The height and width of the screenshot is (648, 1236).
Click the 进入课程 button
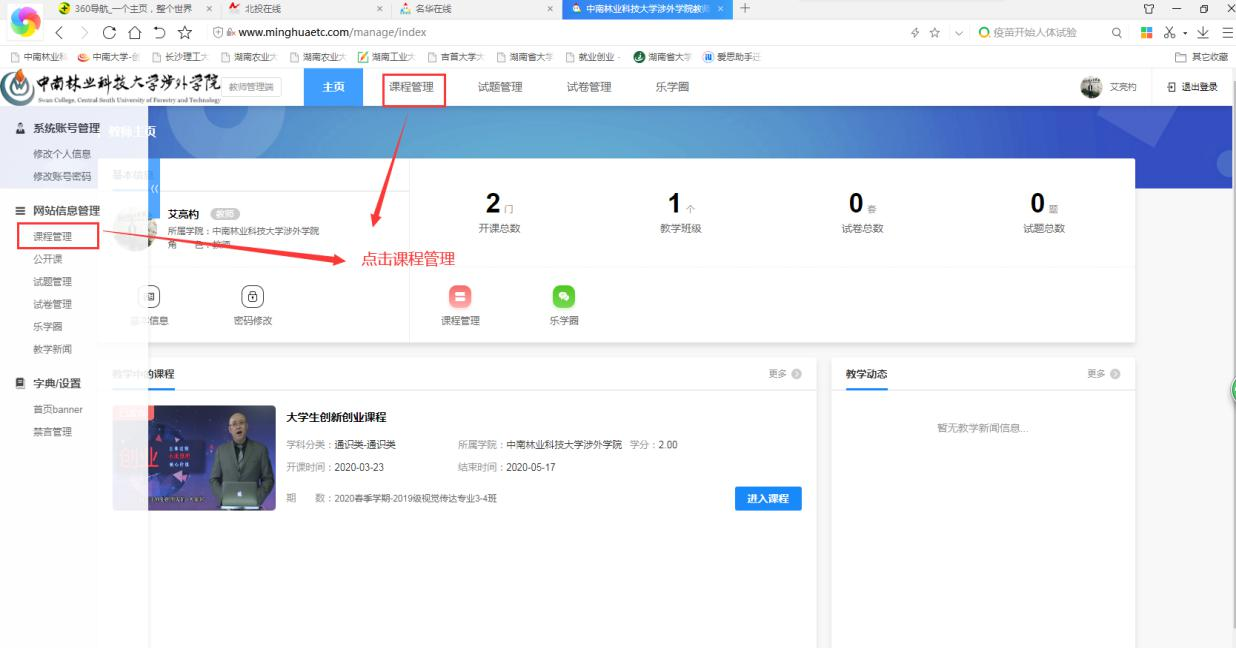tap(767, 498)
